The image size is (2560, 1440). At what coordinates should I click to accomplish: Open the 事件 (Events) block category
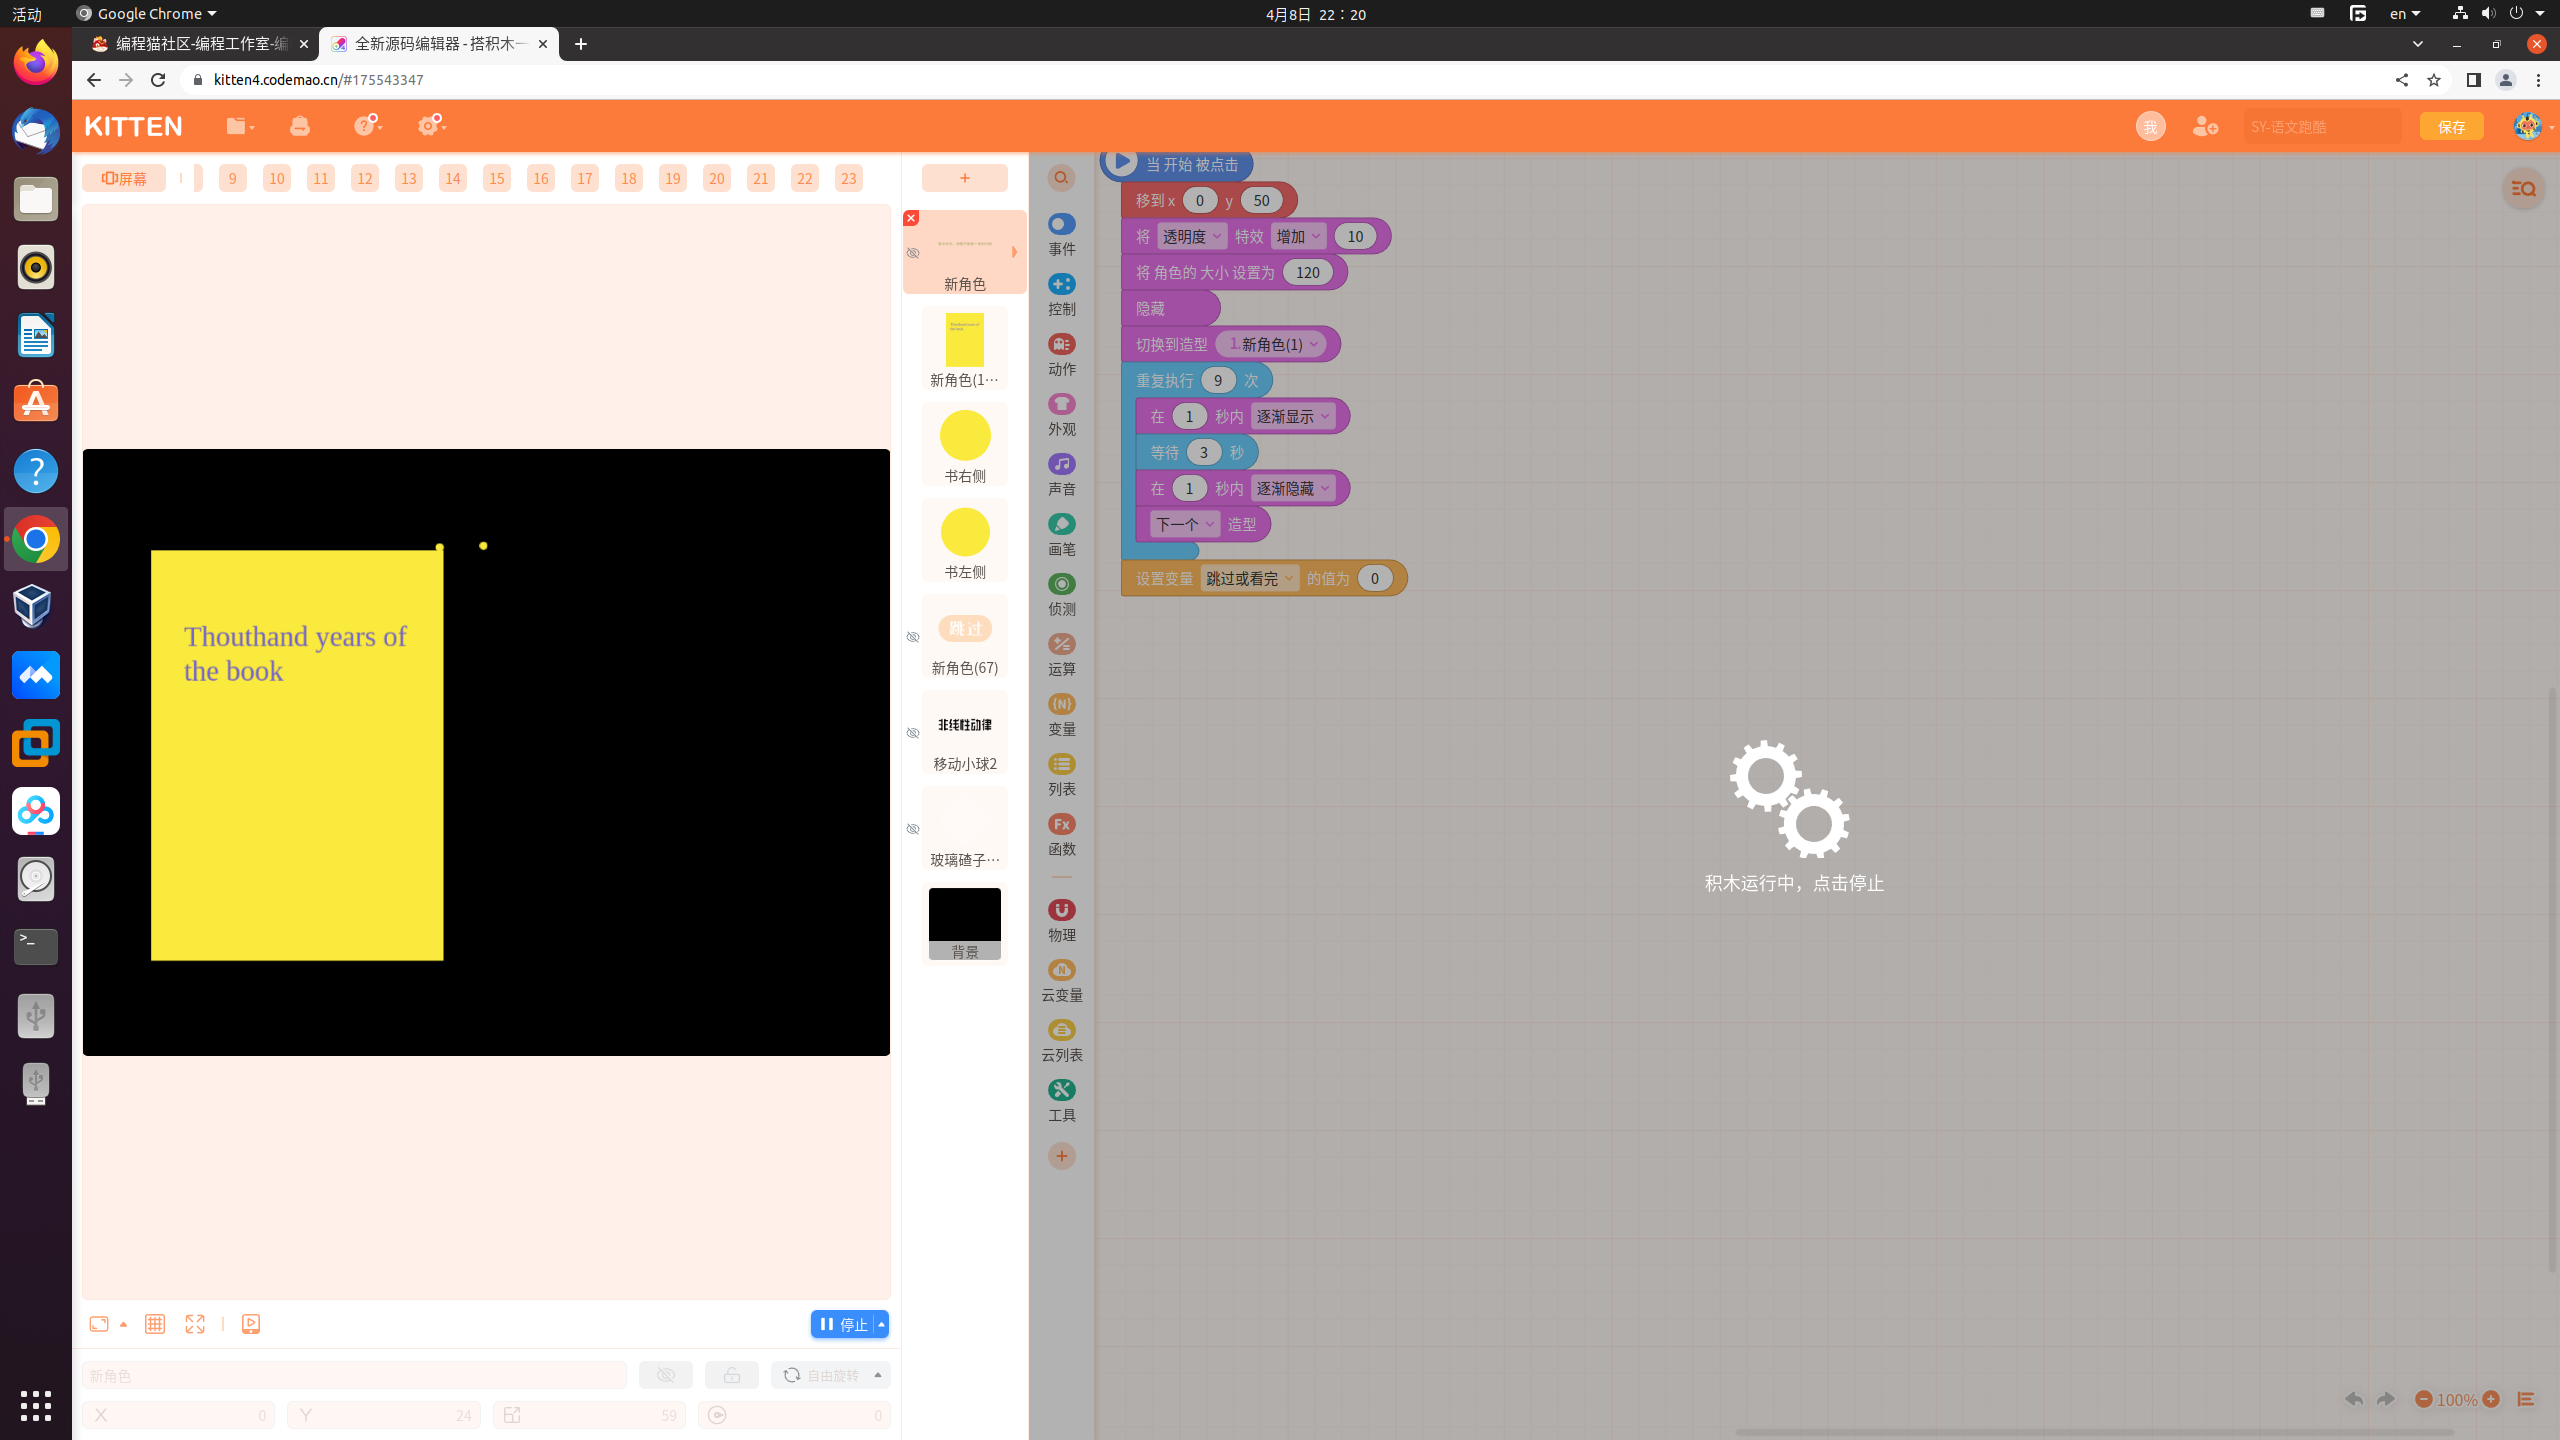click(x=1061, y=235)
